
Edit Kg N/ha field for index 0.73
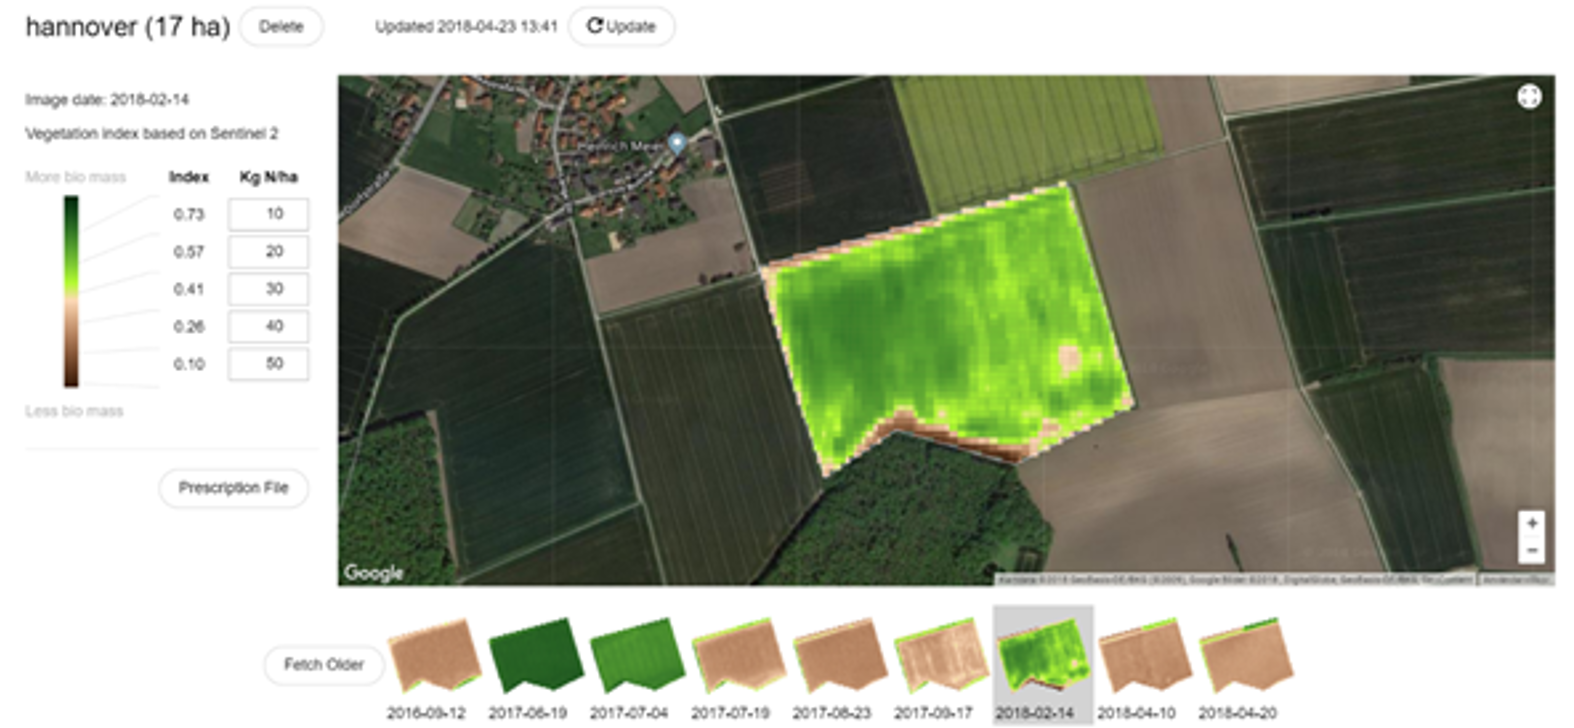coord(268,214)
